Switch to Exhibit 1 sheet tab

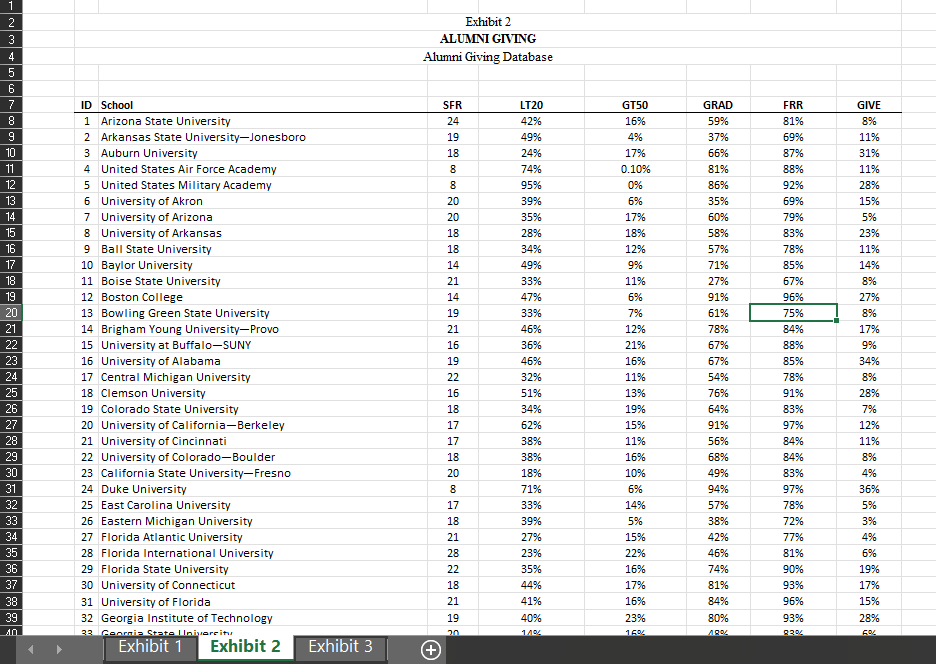[x=150, y=647]
